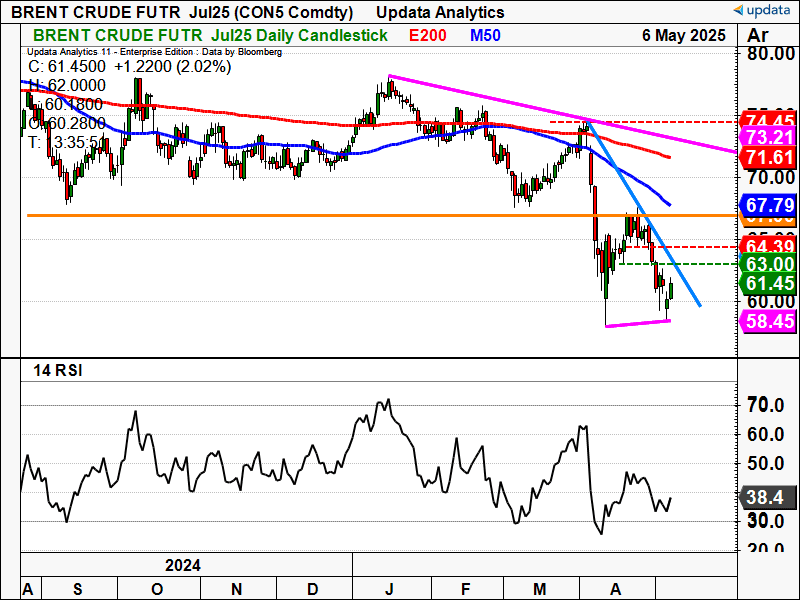This screenshot has height=600, width=800.
Task: Select the 64.39 red price label
Action: 768,246
